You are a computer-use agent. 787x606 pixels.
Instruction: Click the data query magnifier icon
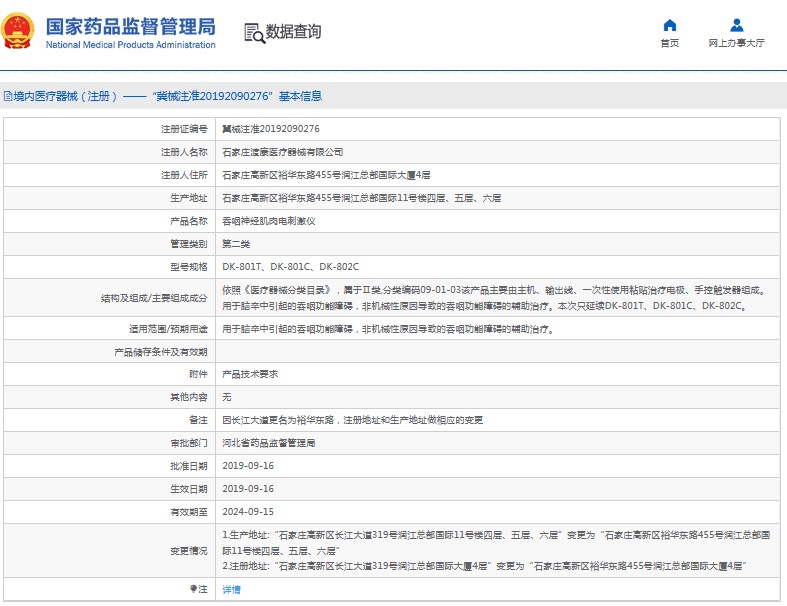coord(254,33)
